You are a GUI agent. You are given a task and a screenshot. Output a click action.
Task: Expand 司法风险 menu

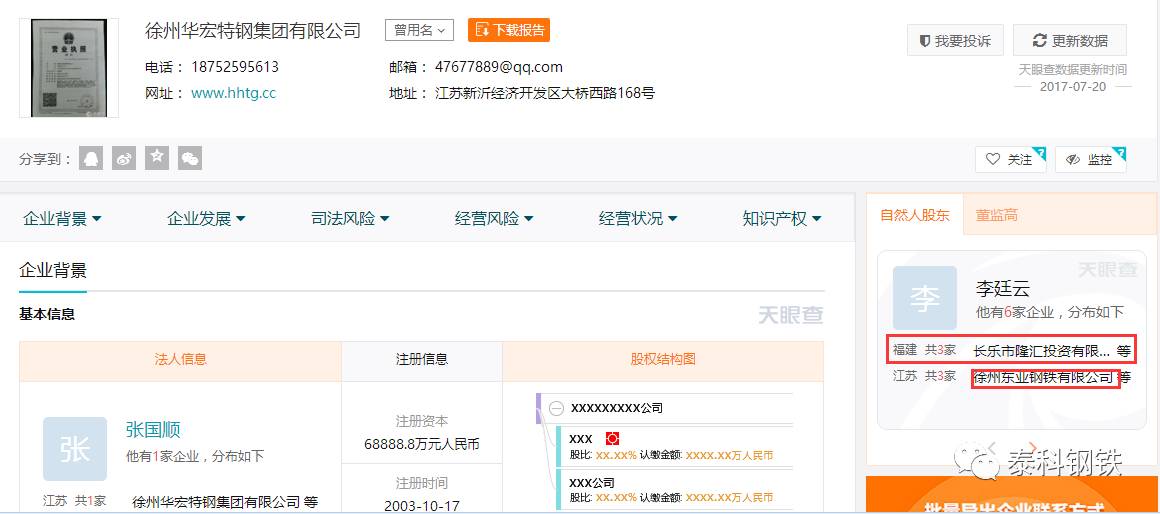click(x=351, y=219)
